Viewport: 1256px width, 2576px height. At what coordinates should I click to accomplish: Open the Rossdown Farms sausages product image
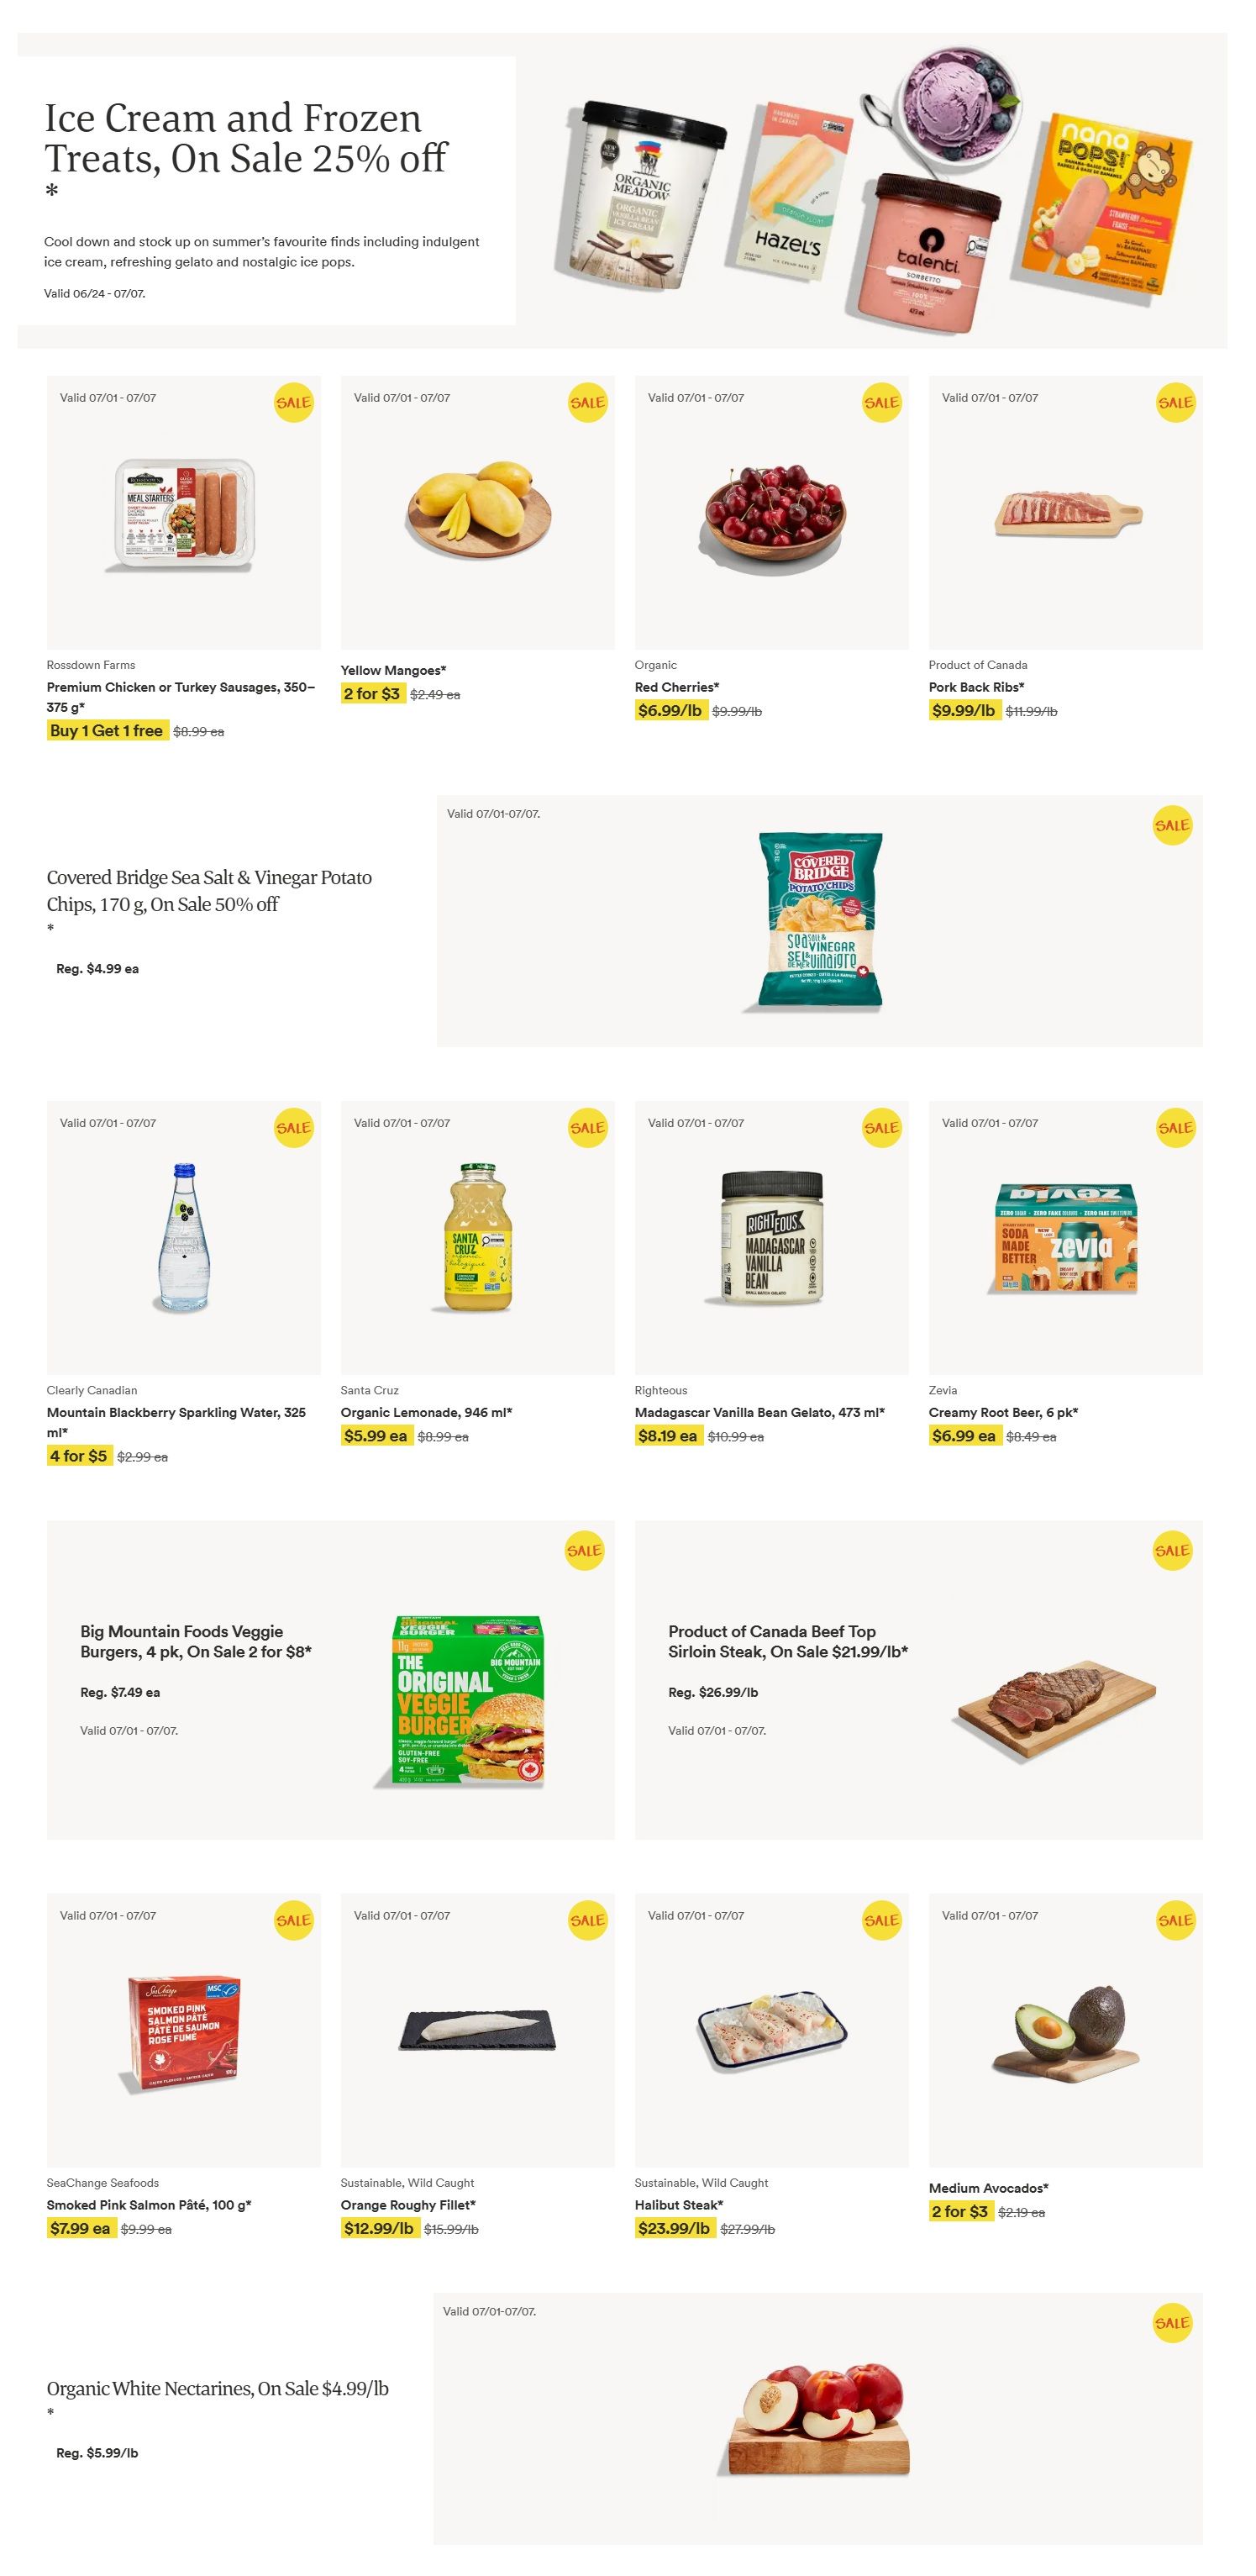(184, 513)
